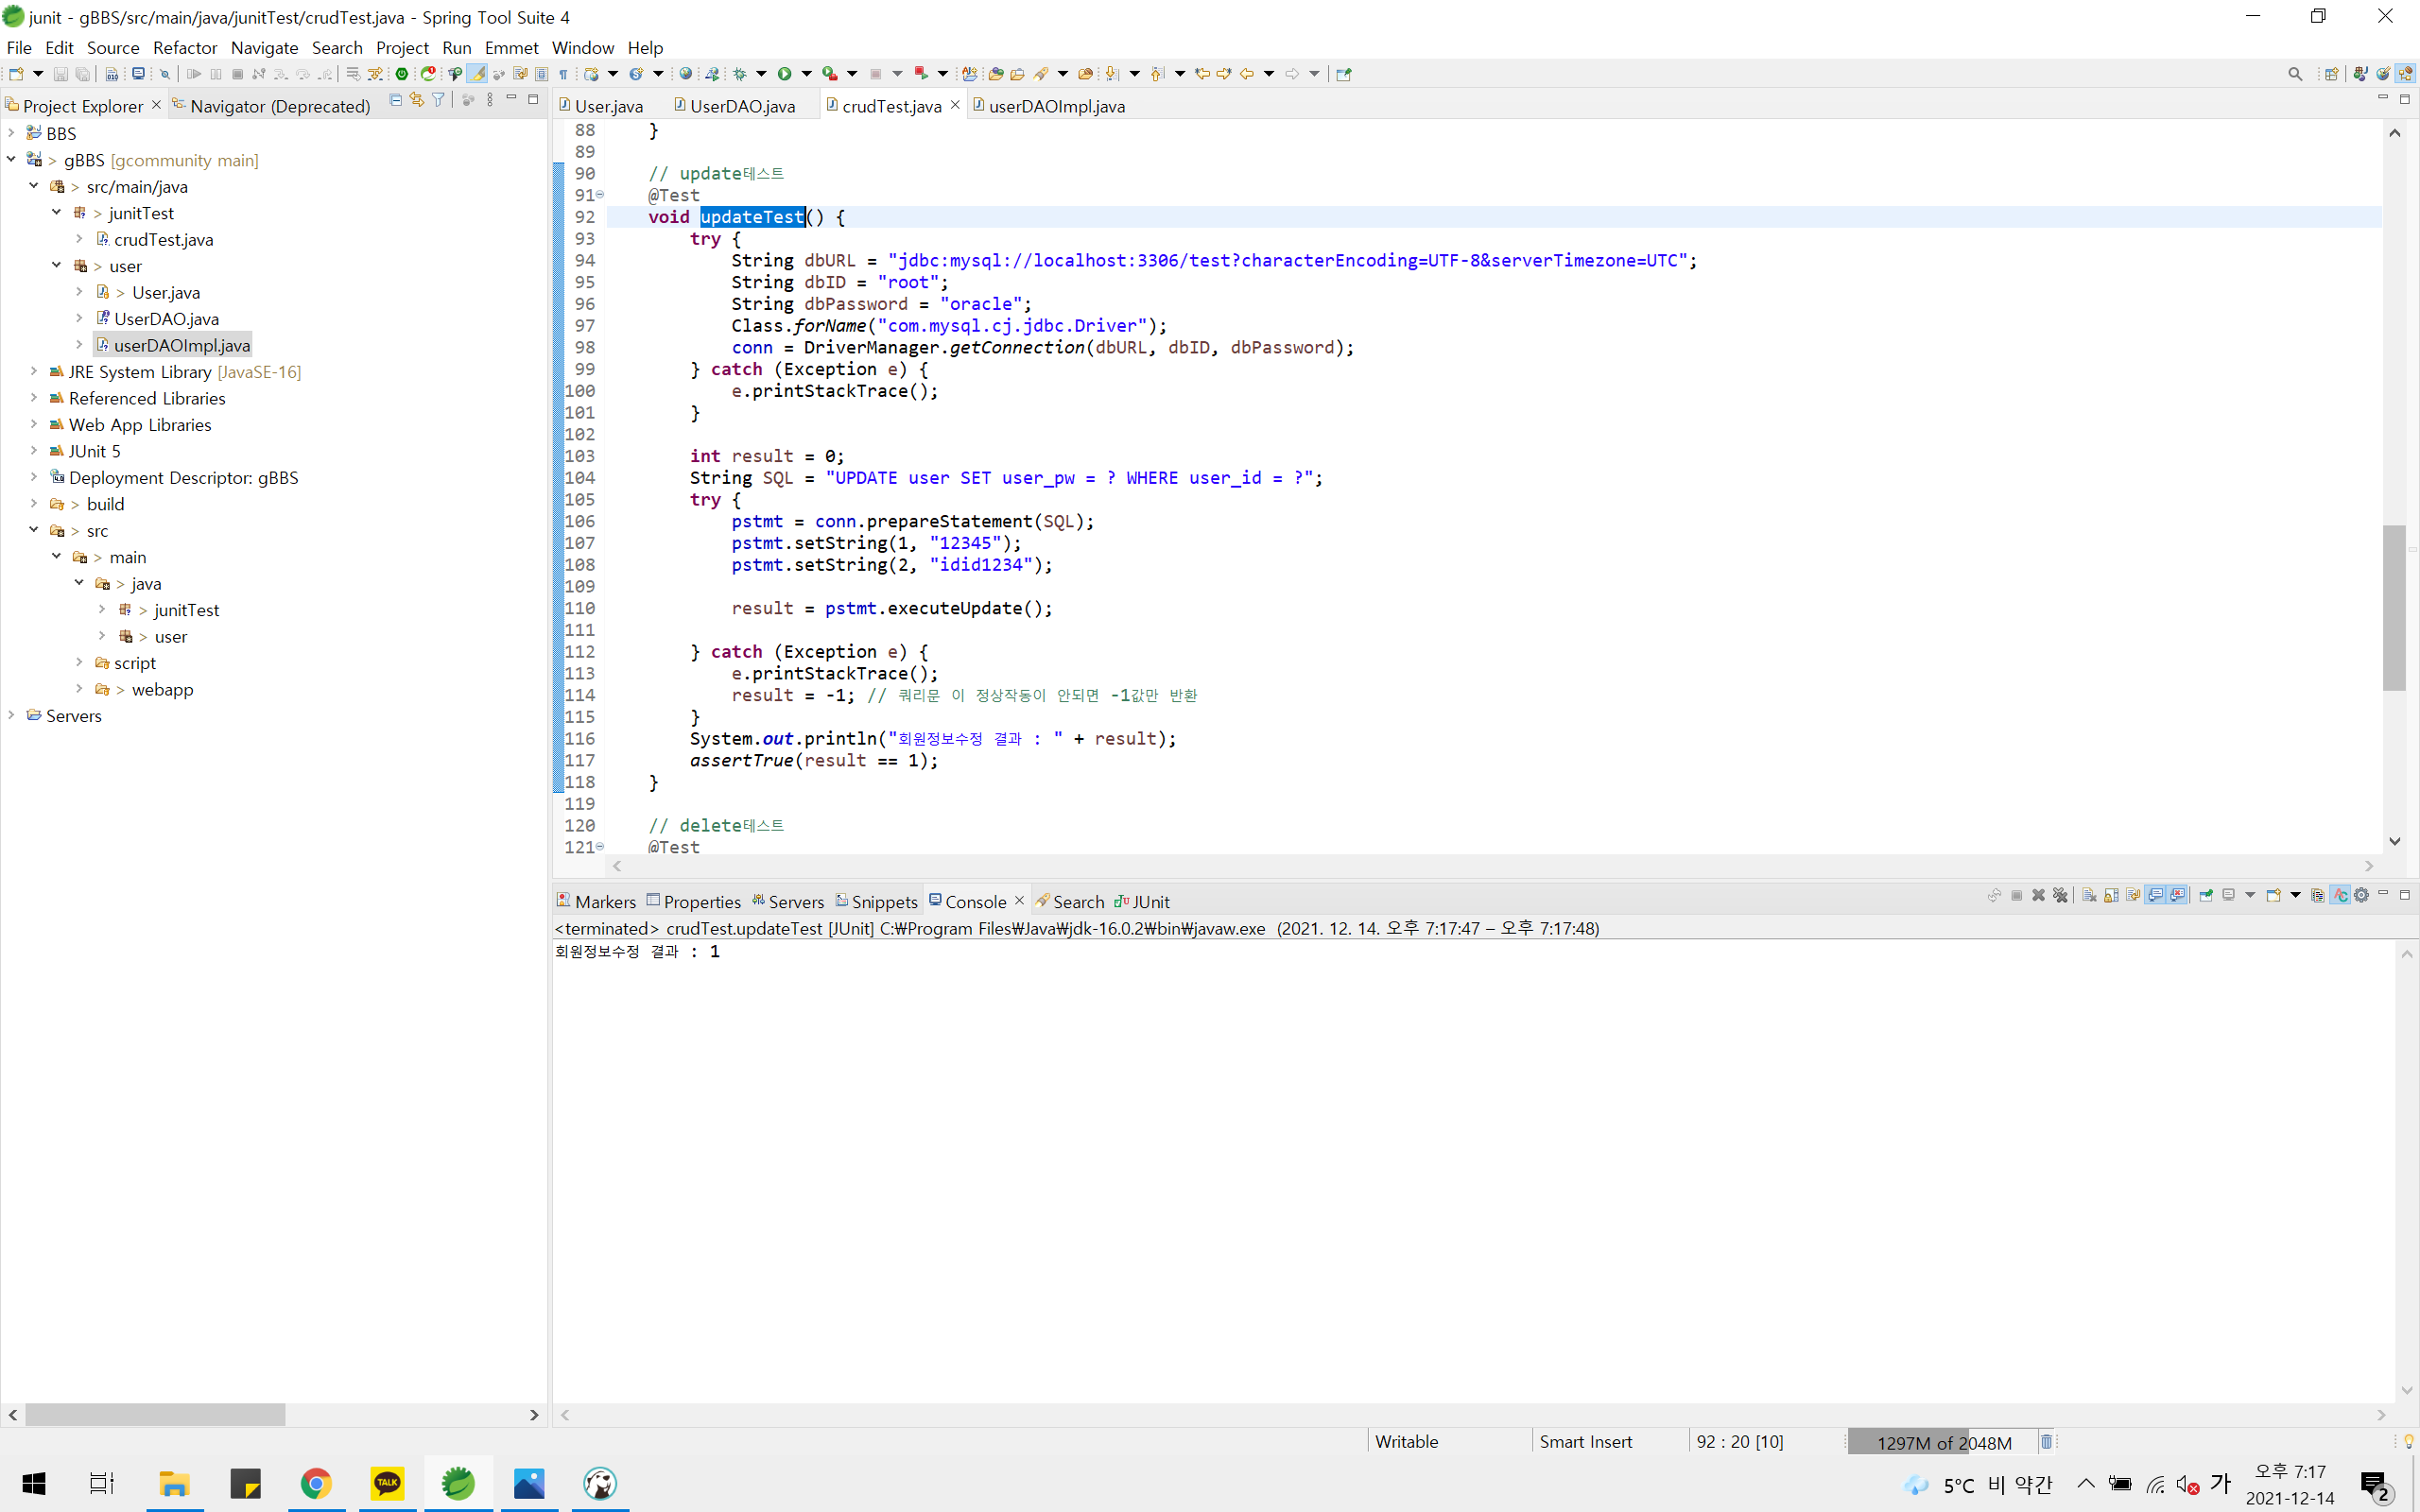Image resolution: width=2420 pixels, height=1512 pixels.
Task: Toggle Show Console on standard out change
Action: (x=2155, y=896)
